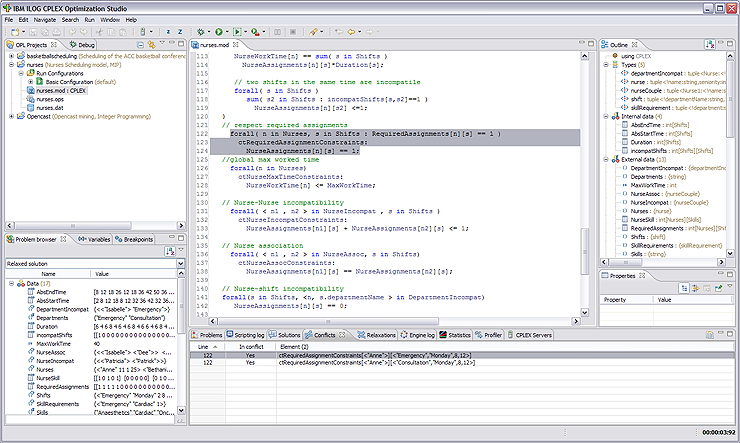Image resolution: width=740 pixels, height=443 pixels.
Task: Expand the basketballscheduling project
Action: click(x=10, y=56)
